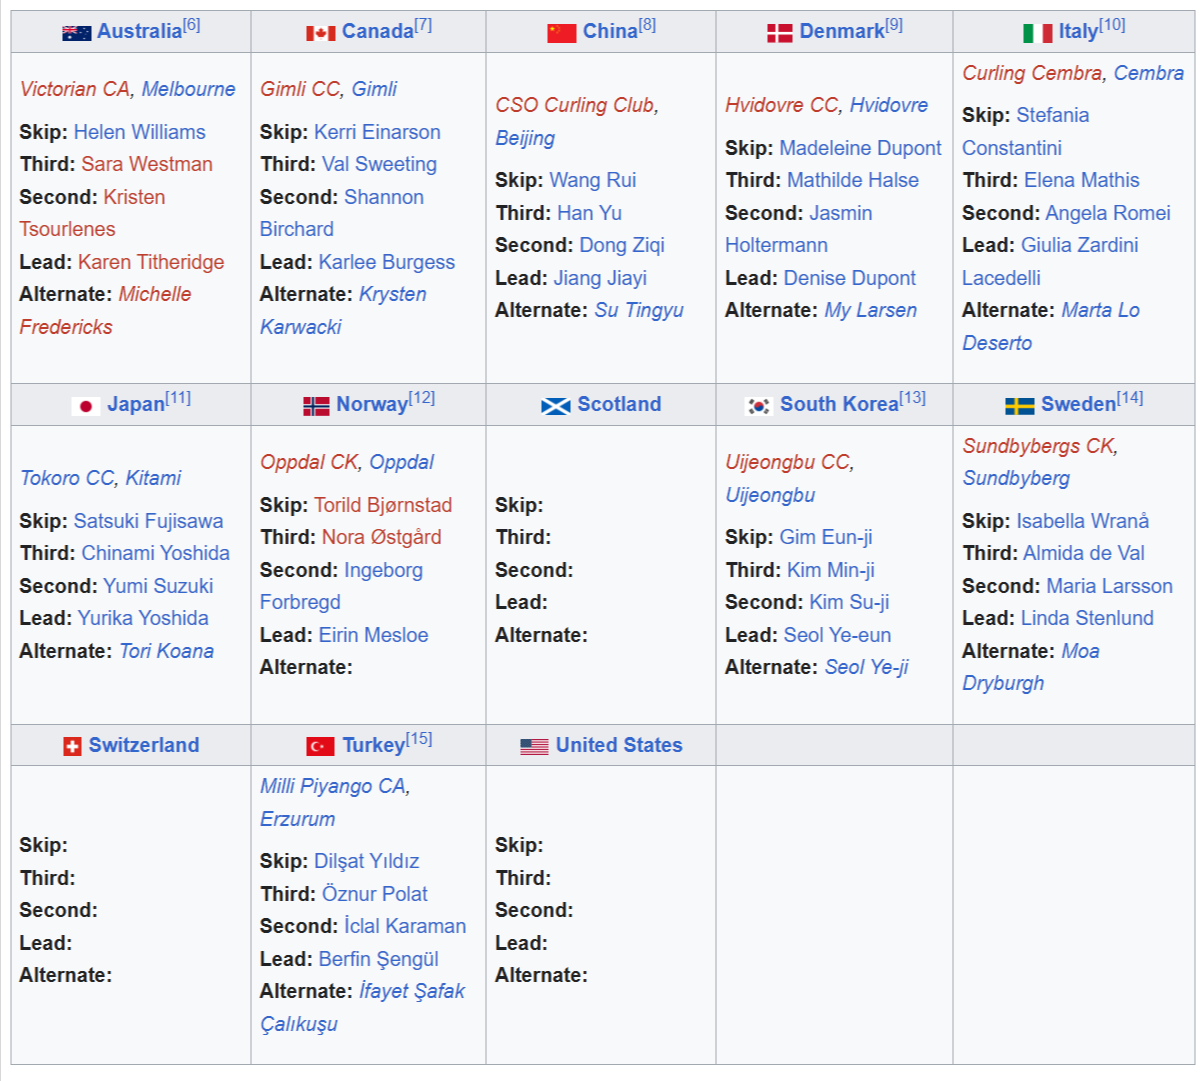Open the China country link
The width and height of the screenshot is (1203, 1081).
[x=610, y=32]
